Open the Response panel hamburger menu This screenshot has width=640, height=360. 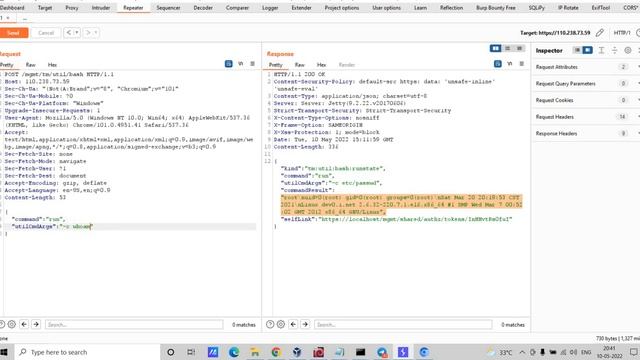pos(522,64)
